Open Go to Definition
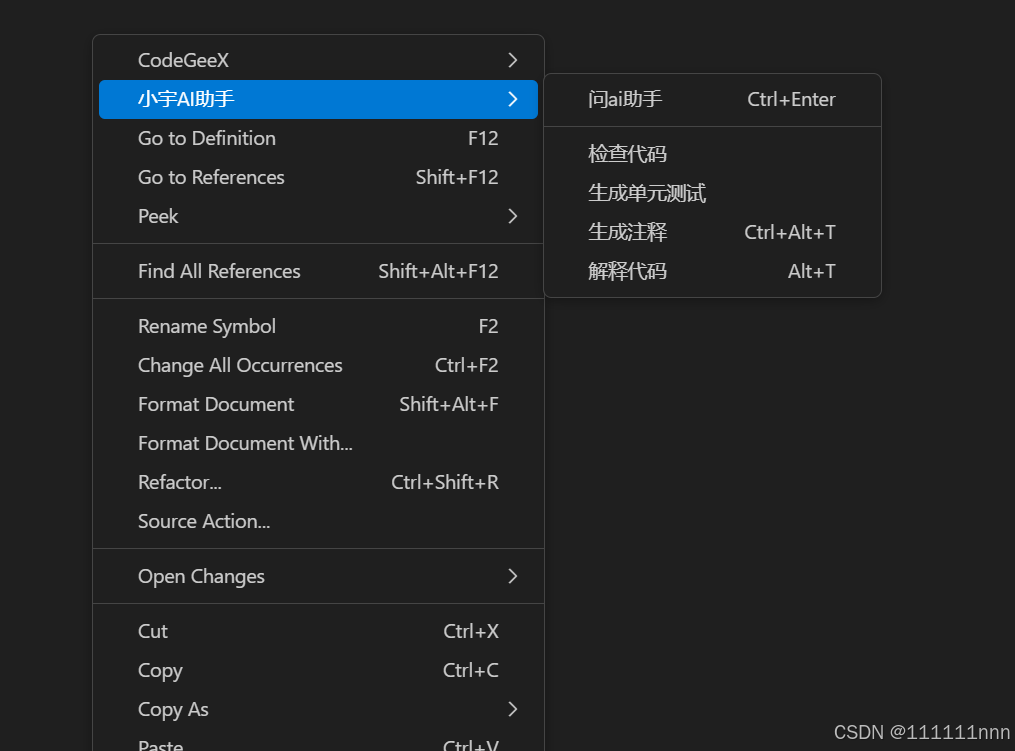This screenshot has height=751, width=1015. [x=206, y=138]
